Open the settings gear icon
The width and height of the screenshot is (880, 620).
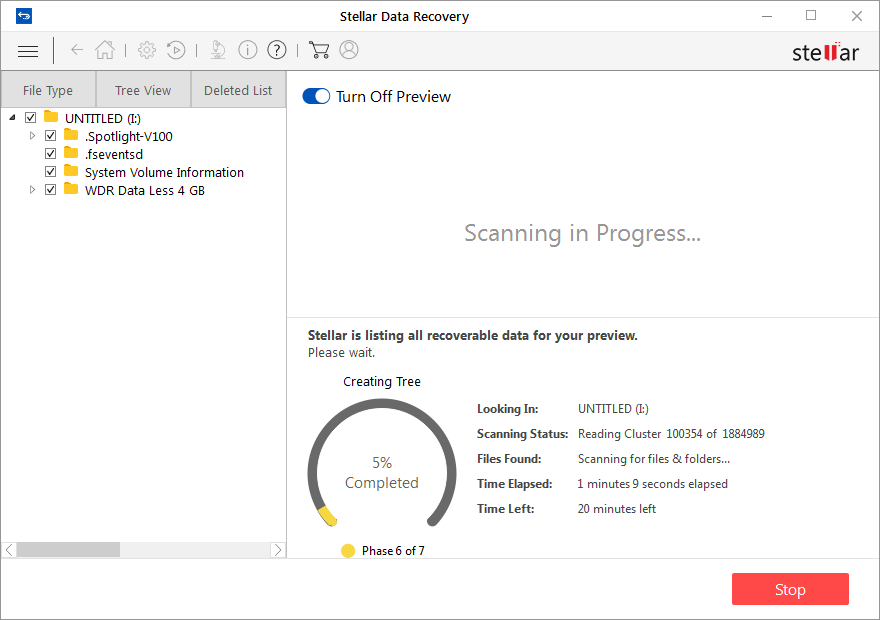tap(147, 50)
